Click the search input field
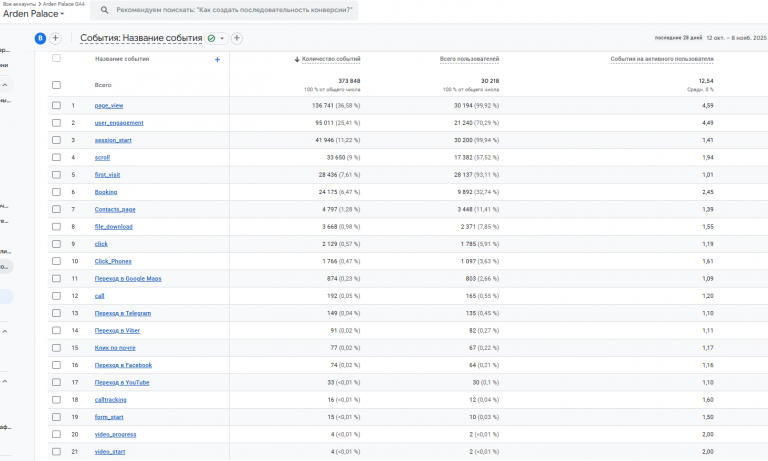The width and height of the screenshot is (768, 461). (x=235, y=11)
